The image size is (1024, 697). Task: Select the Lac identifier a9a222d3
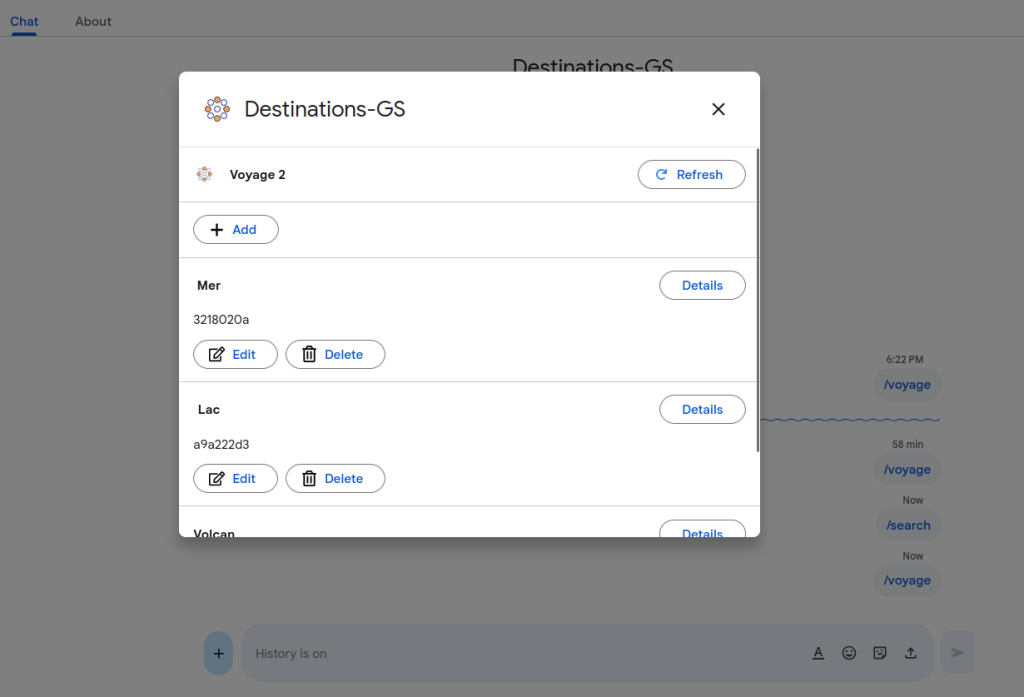(x=221, y=444)
